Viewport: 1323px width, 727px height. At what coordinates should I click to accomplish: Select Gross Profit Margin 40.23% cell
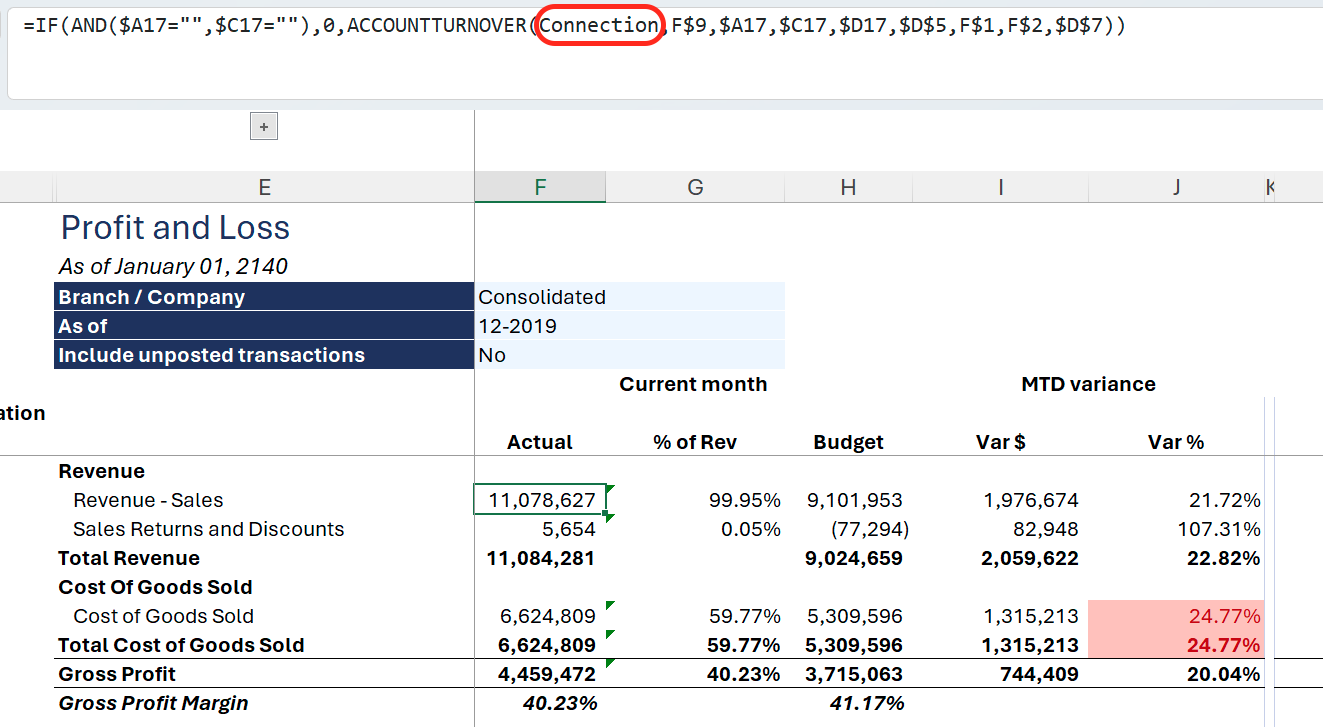pos(559,703)
